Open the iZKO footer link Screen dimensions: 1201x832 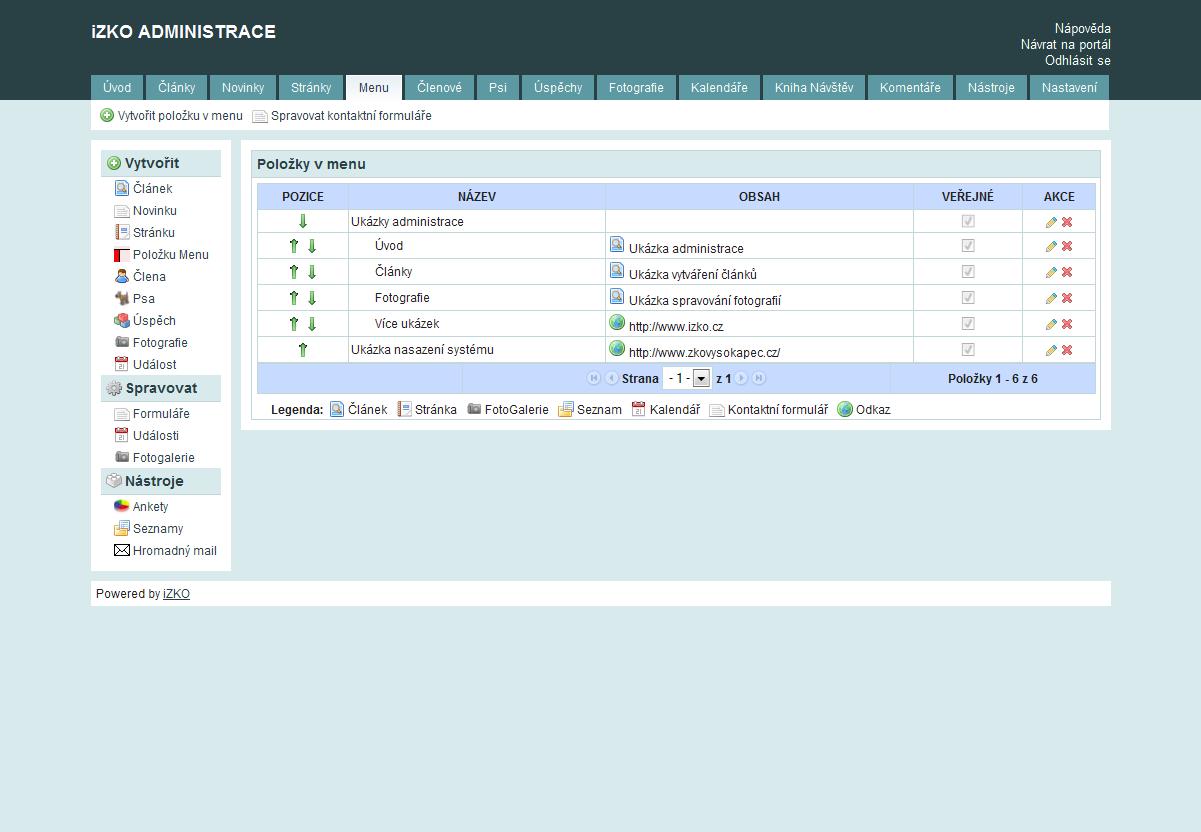click(176, 594)
